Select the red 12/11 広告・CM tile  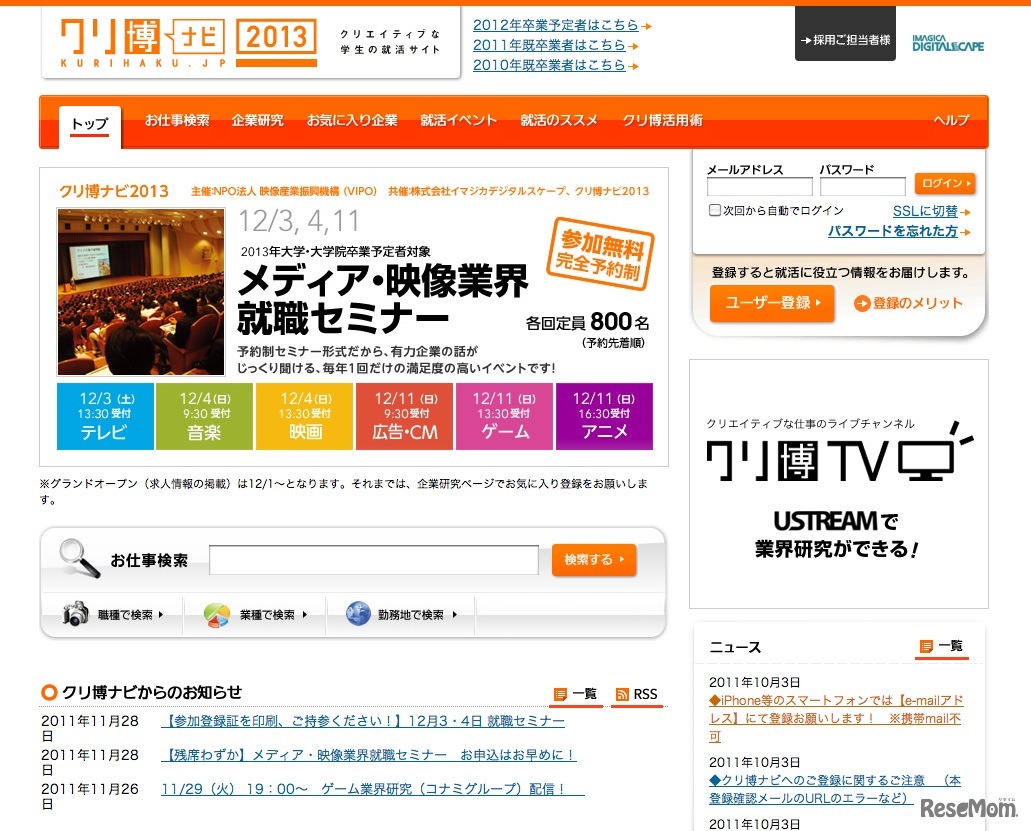point(404,416)
